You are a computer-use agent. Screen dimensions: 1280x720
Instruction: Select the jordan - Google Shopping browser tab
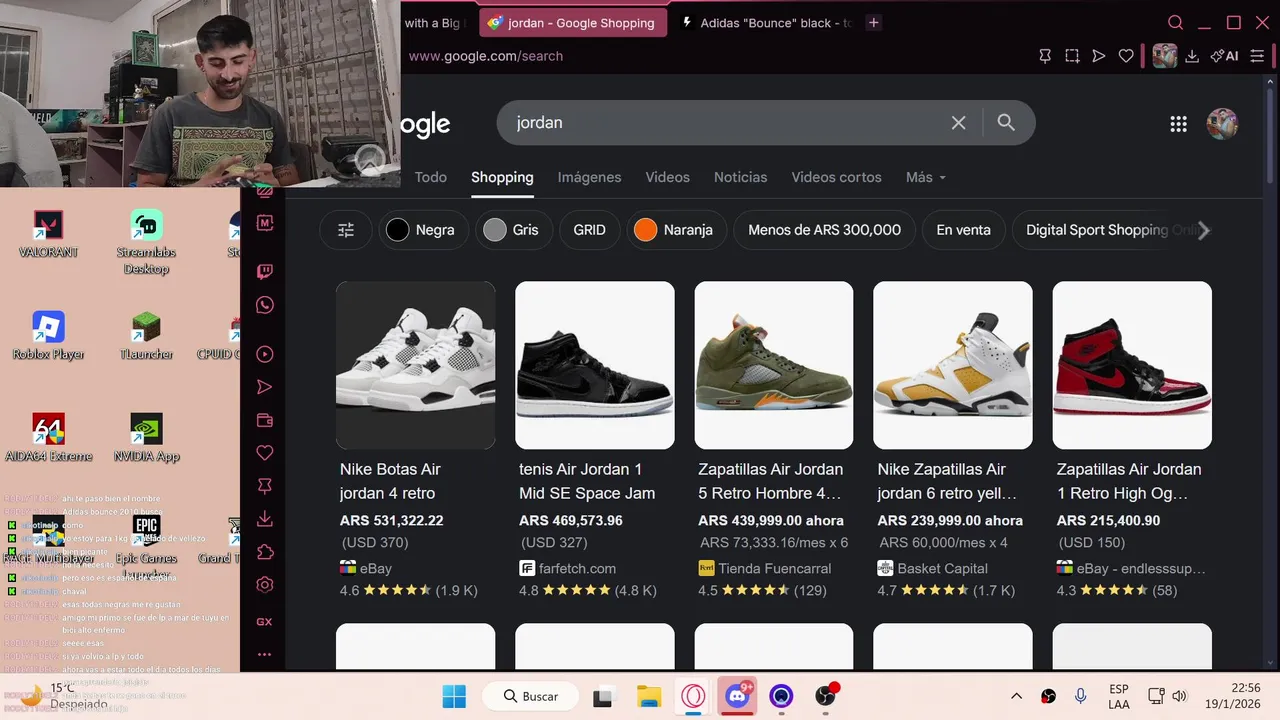coord(572,22)
